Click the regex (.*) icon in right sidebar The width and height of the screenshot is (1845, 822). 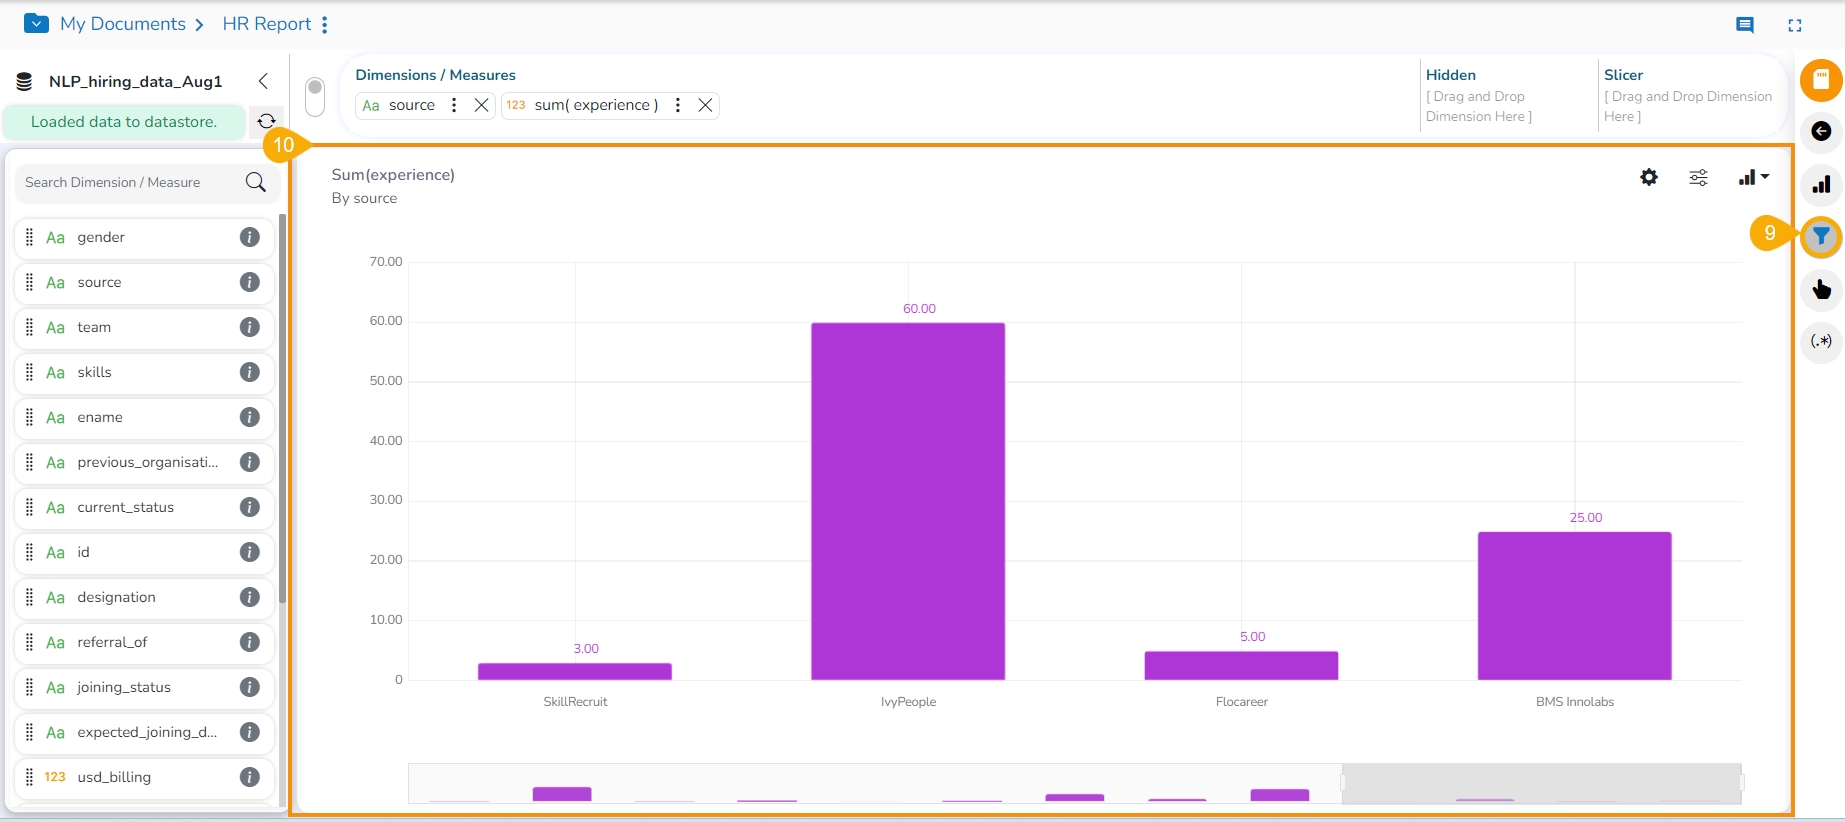(x=1821, y=341)
